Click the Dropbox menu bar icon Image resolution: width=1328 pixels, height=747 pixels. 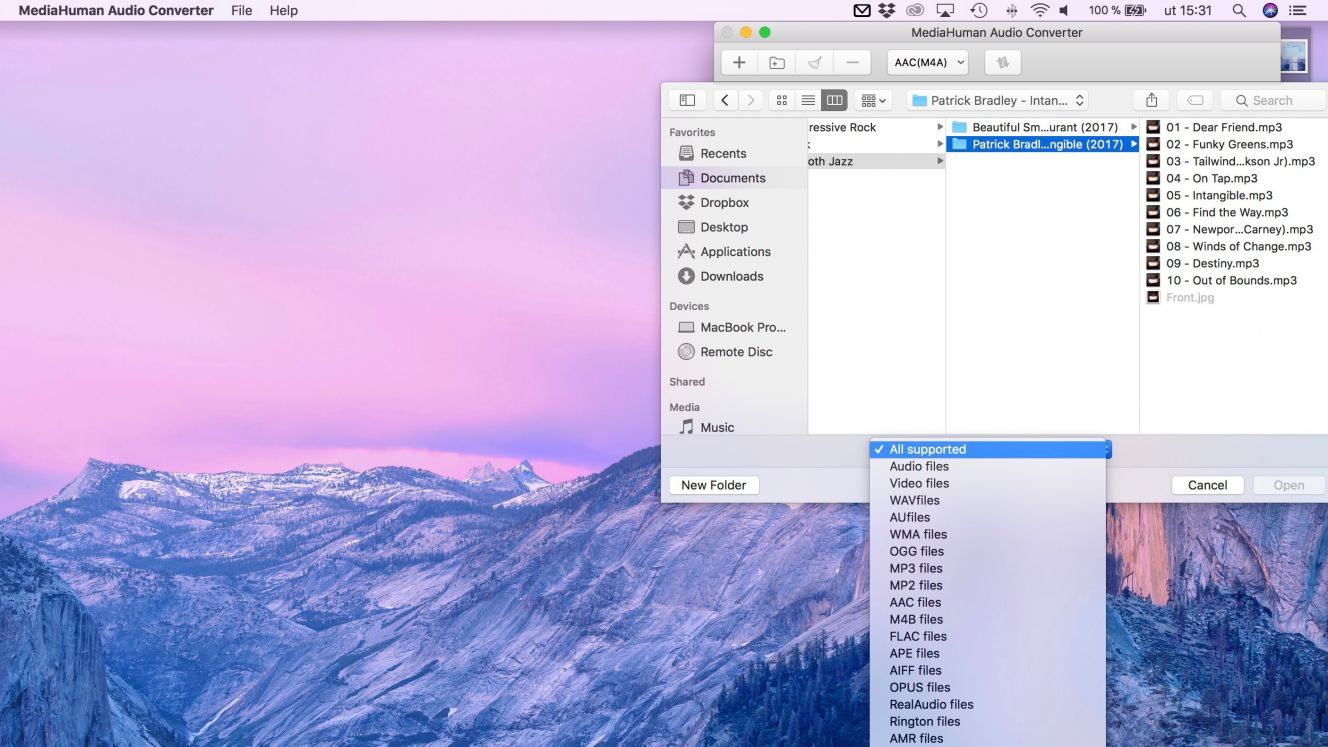[x=886, y=10]
